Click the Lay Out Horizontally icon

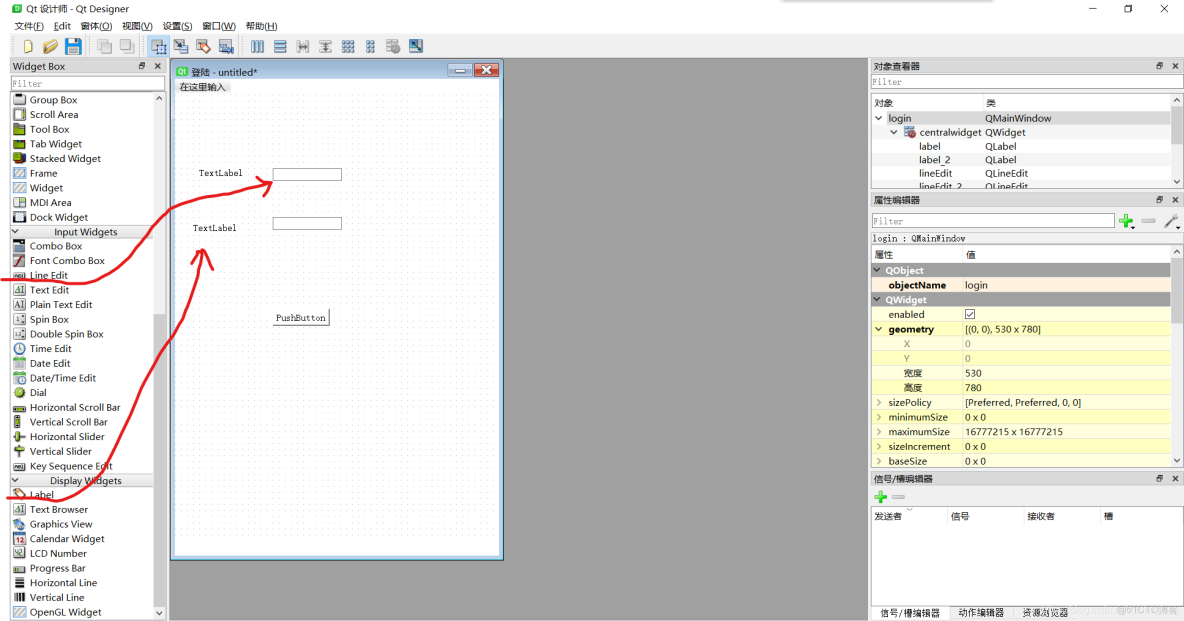[x=257, y=45]
